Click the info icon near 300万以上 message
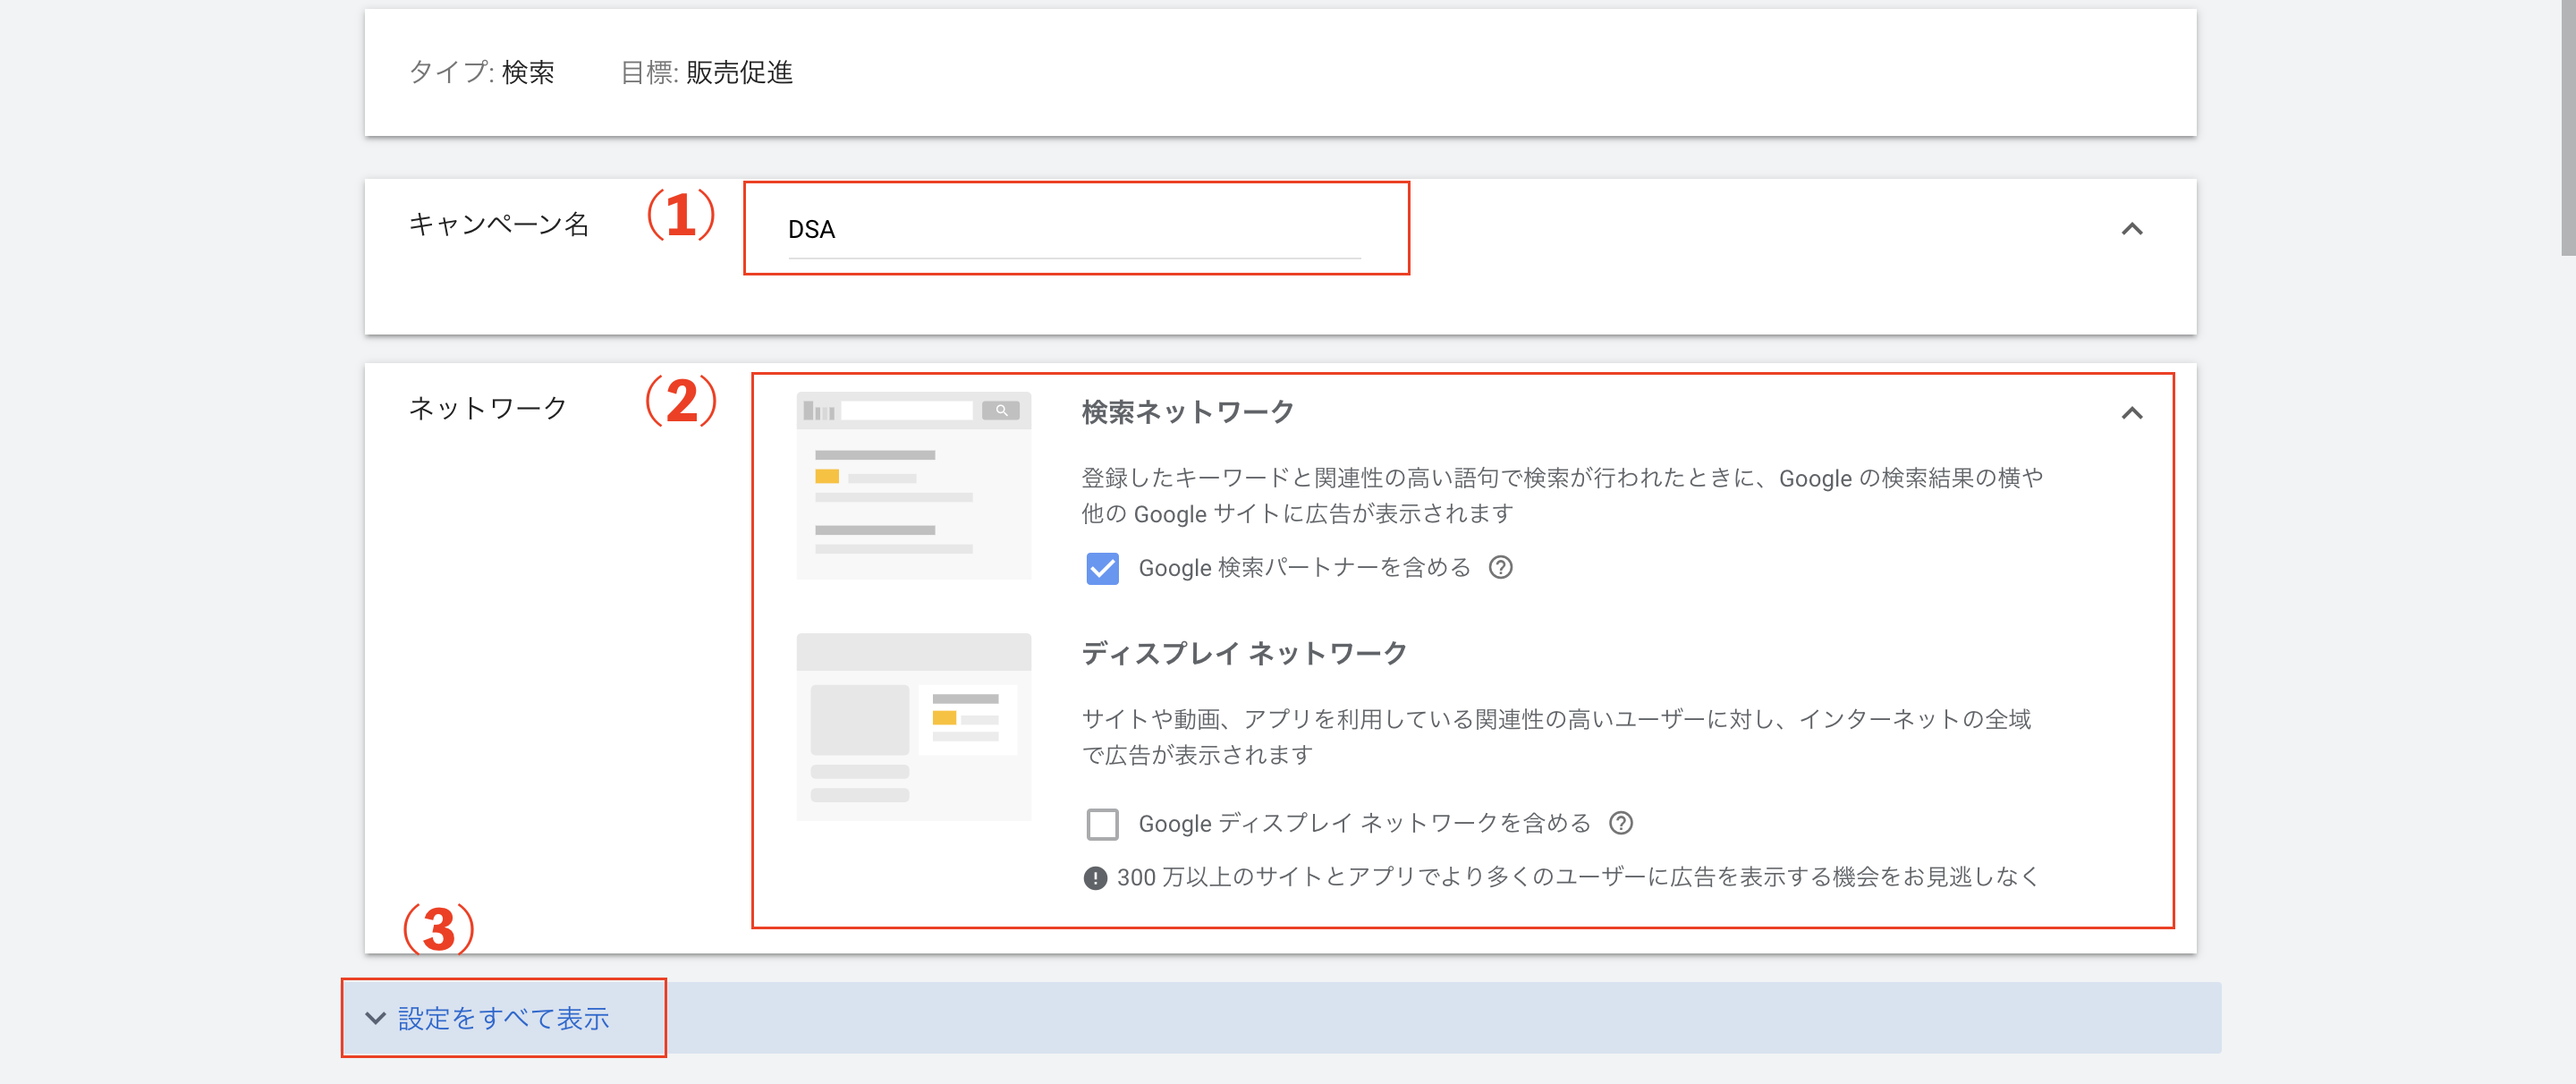The image size is (2576, 1084). pyautogui.click(x=1094, y=877)
